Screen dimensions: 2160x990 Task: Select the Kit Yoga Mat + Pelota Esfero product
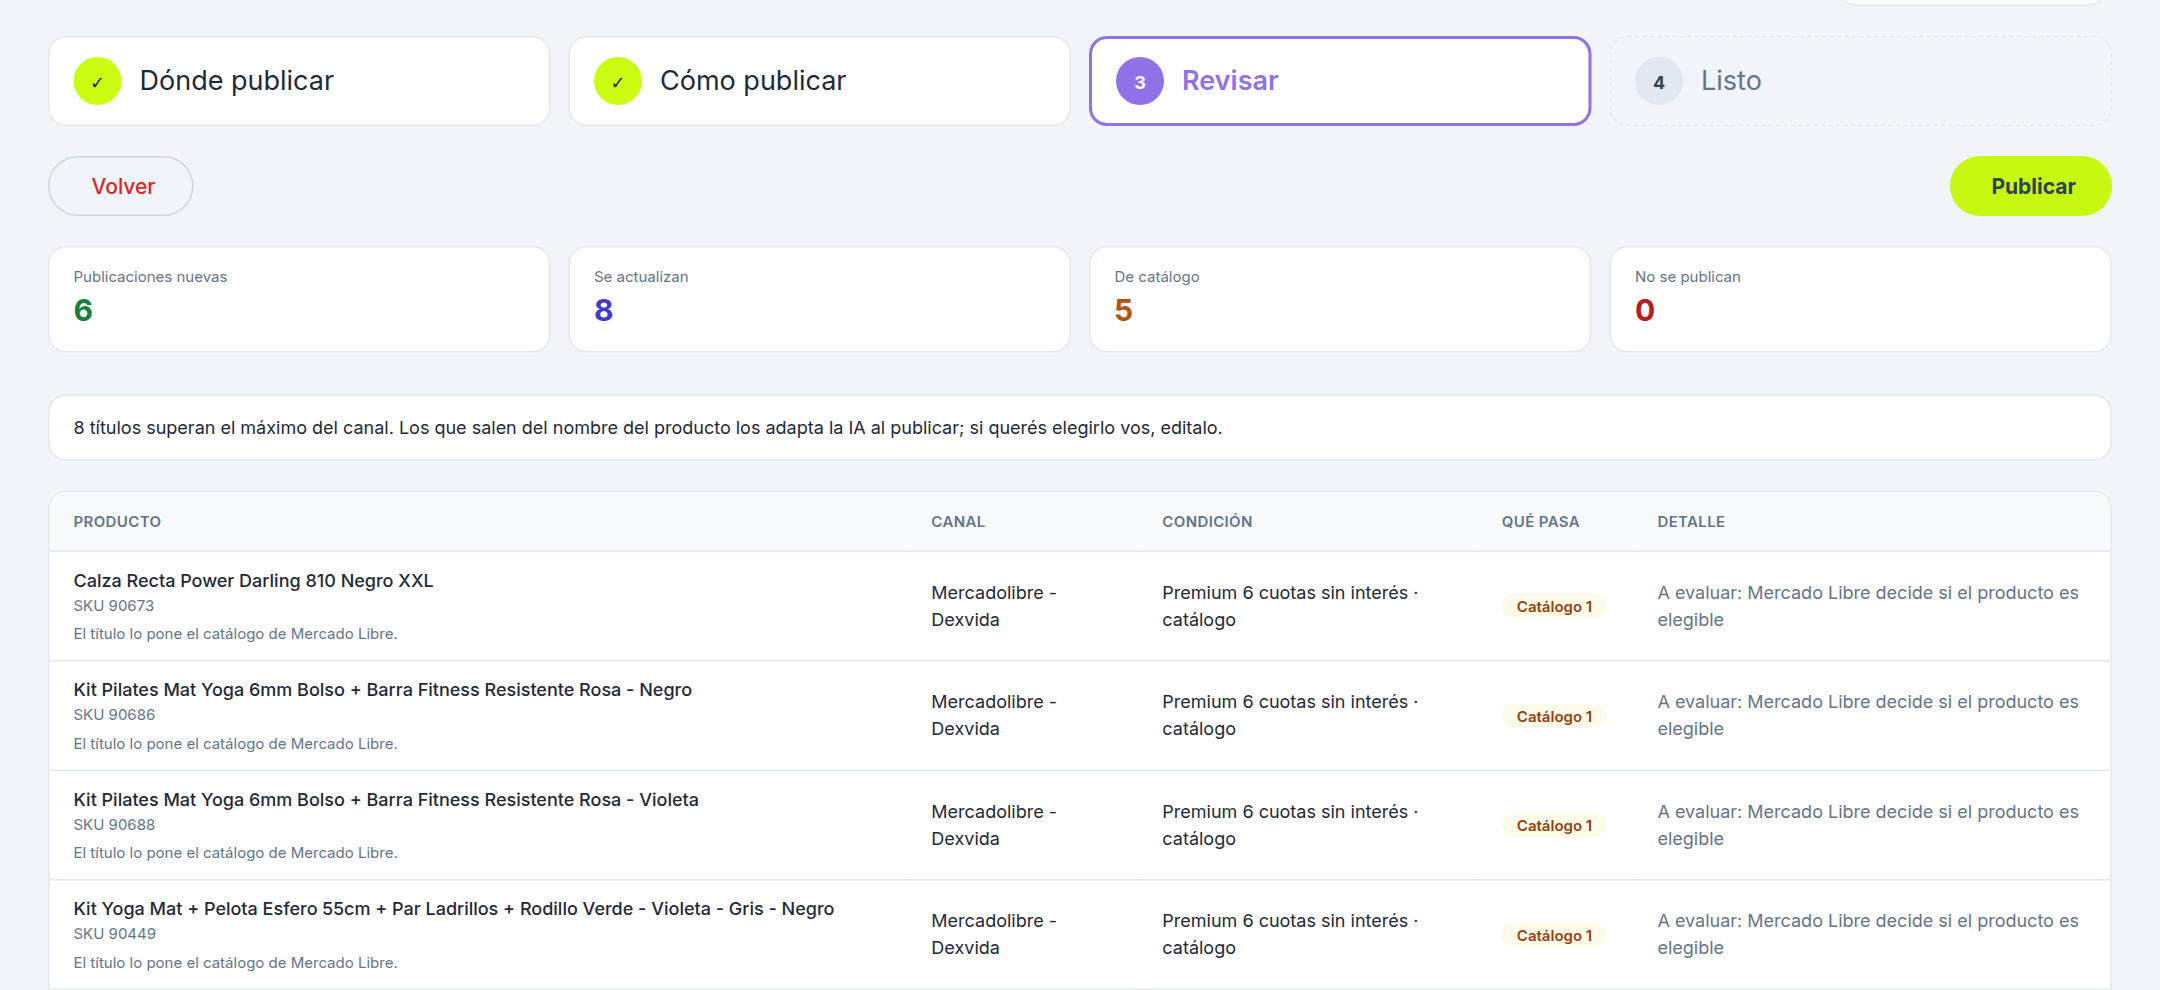(x=453, y=909)
